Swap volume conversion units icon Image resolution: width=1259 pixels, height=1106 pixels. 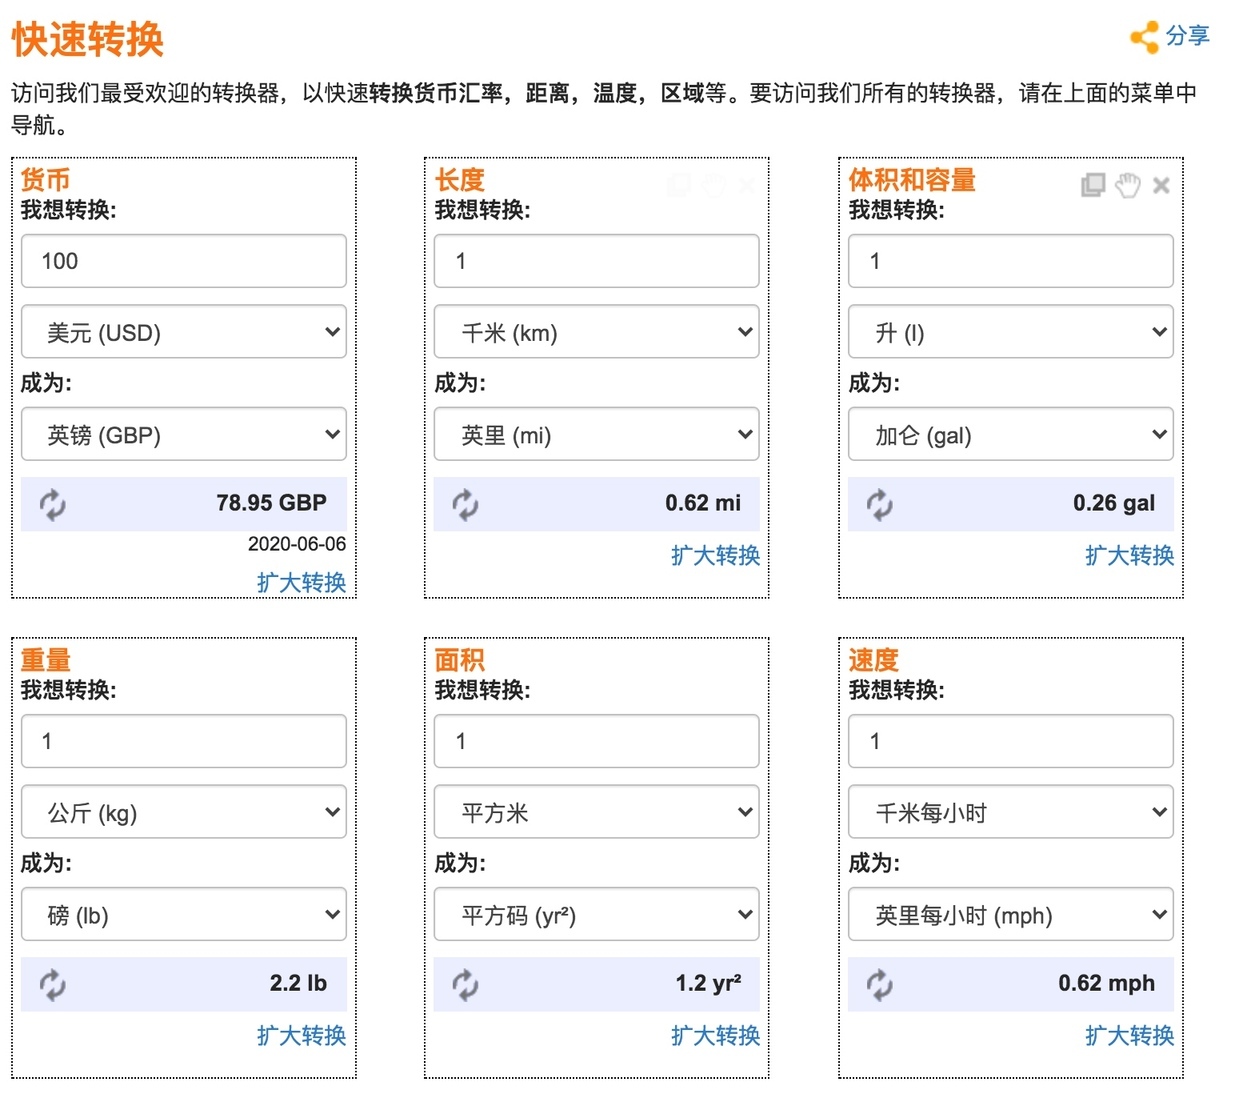coord(880,504)
